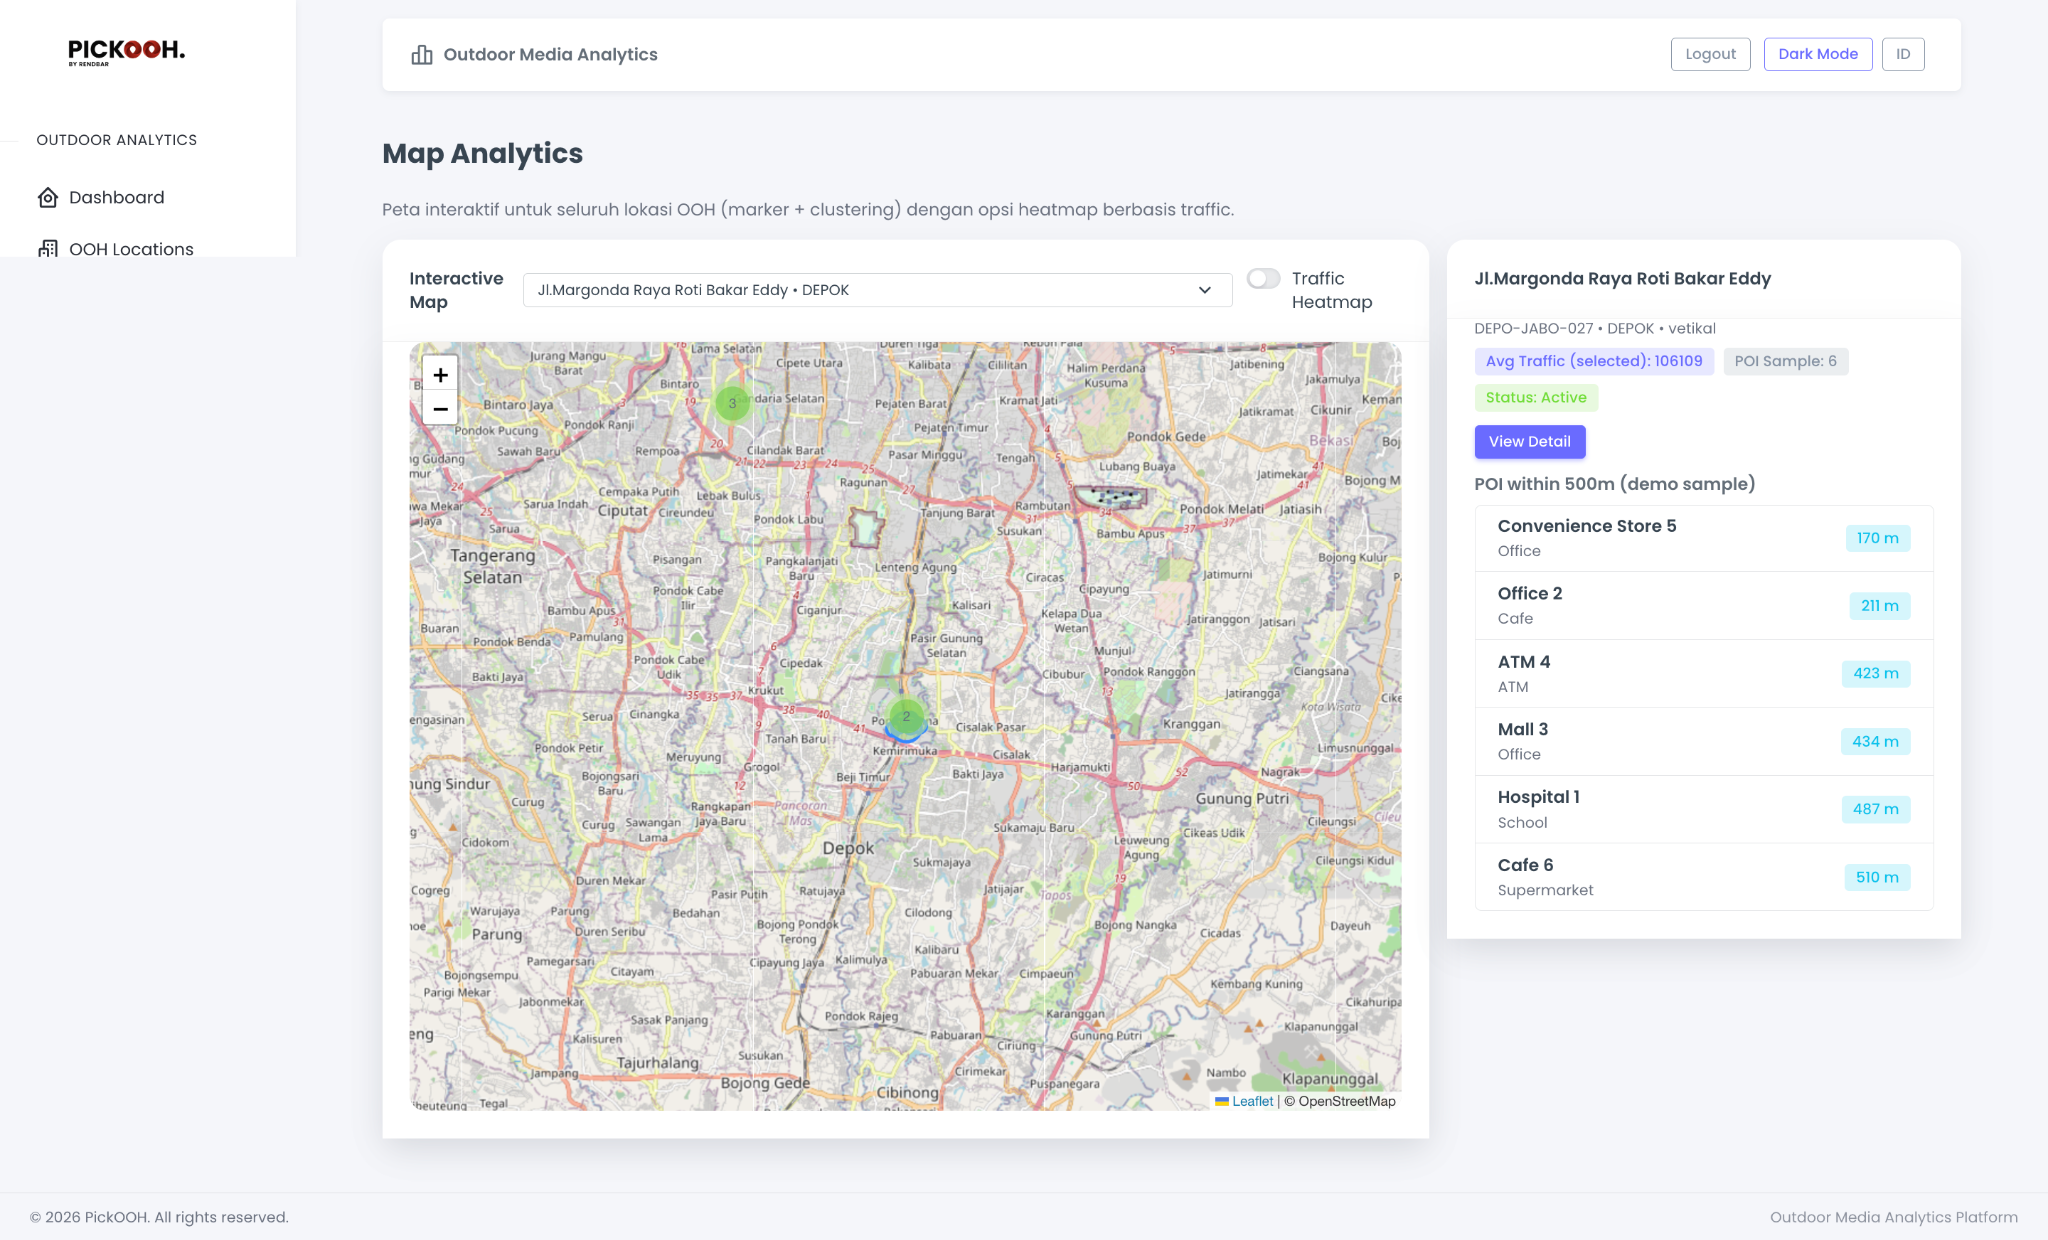Open OOH Locations from the sidebar
This screenshot has height=1240, width=2048.
(x=131, y=249)
